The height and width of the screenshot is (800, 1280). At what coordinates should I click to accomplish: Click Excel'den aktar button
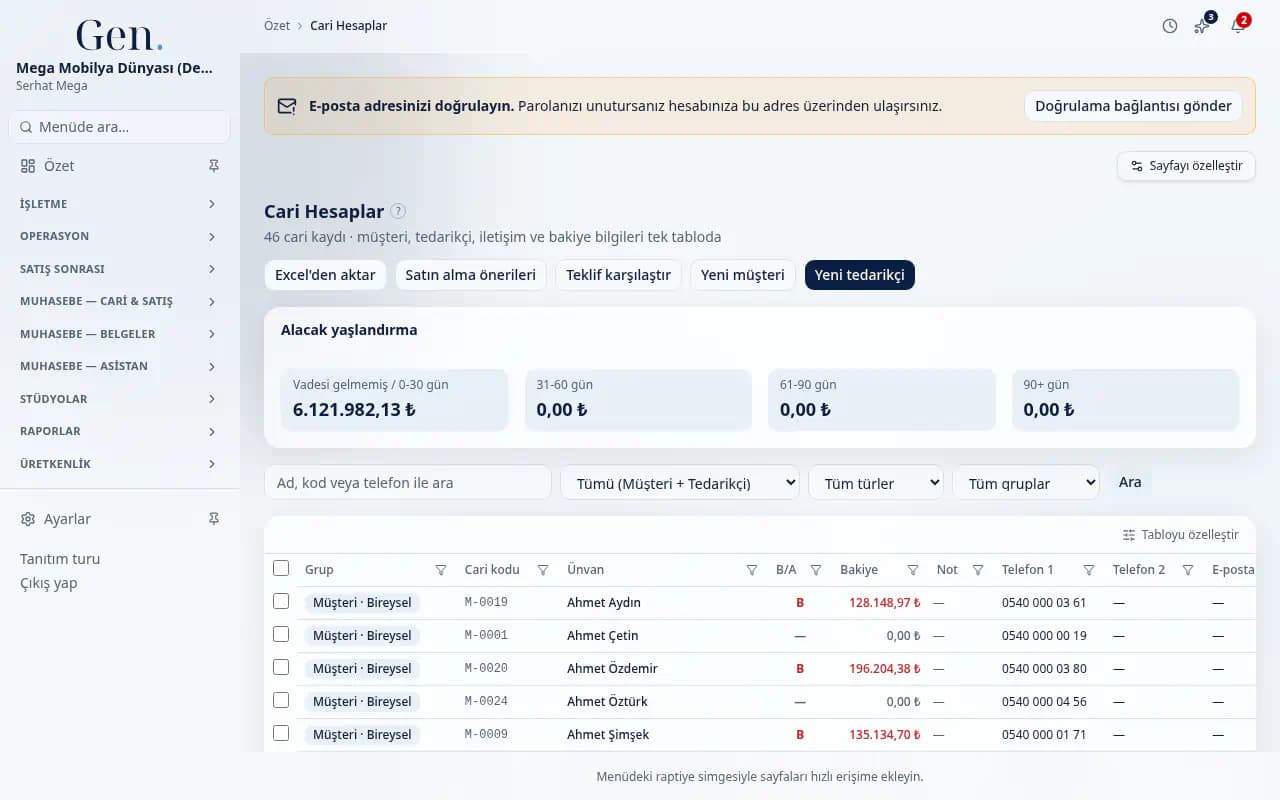pyautogui.click(x=325, y=275)
